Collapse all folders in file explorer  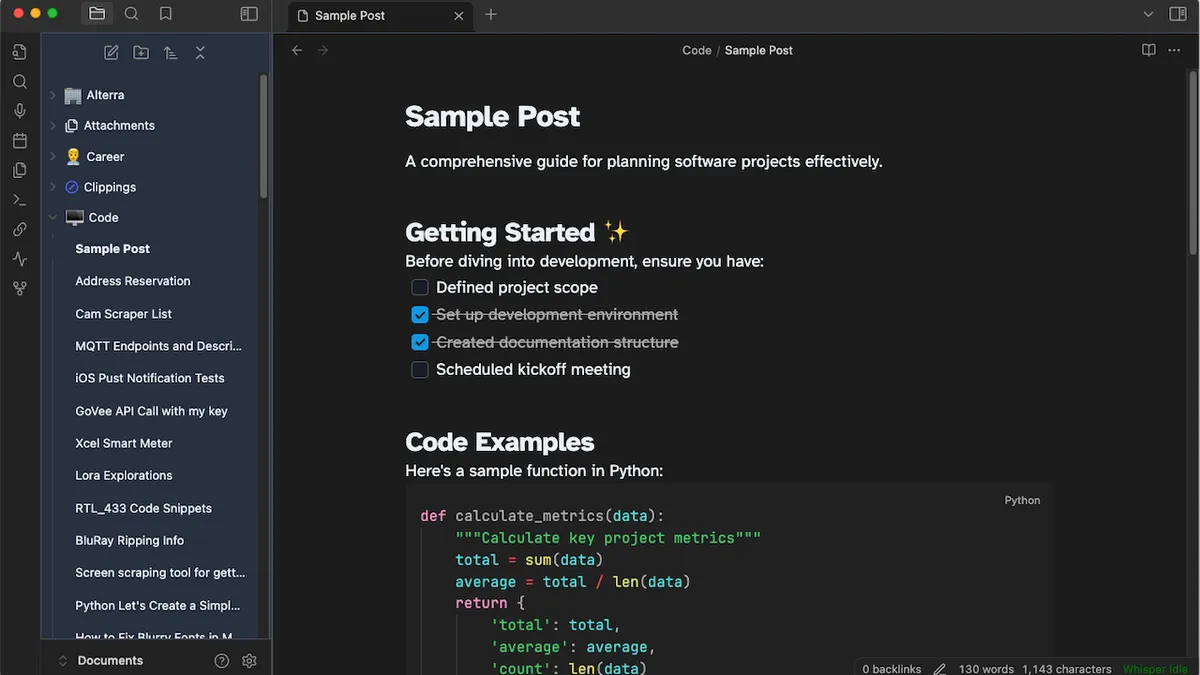click(200, 52)
